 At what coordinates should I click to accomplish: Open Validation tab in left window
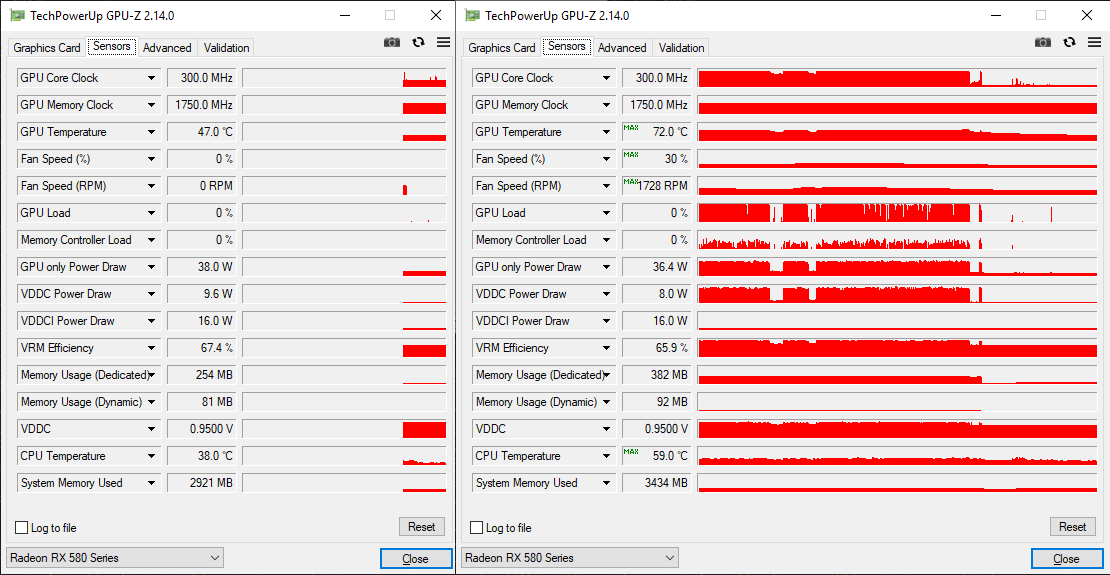pos(227,48)
